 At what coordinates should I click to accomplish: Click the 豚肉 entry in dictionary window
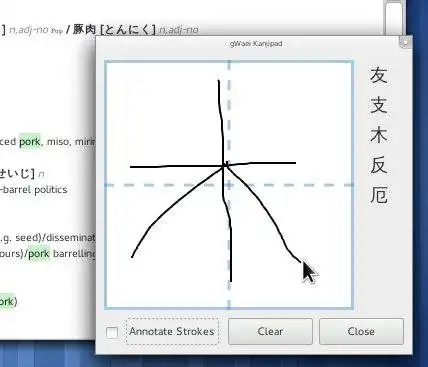point(85,29)
